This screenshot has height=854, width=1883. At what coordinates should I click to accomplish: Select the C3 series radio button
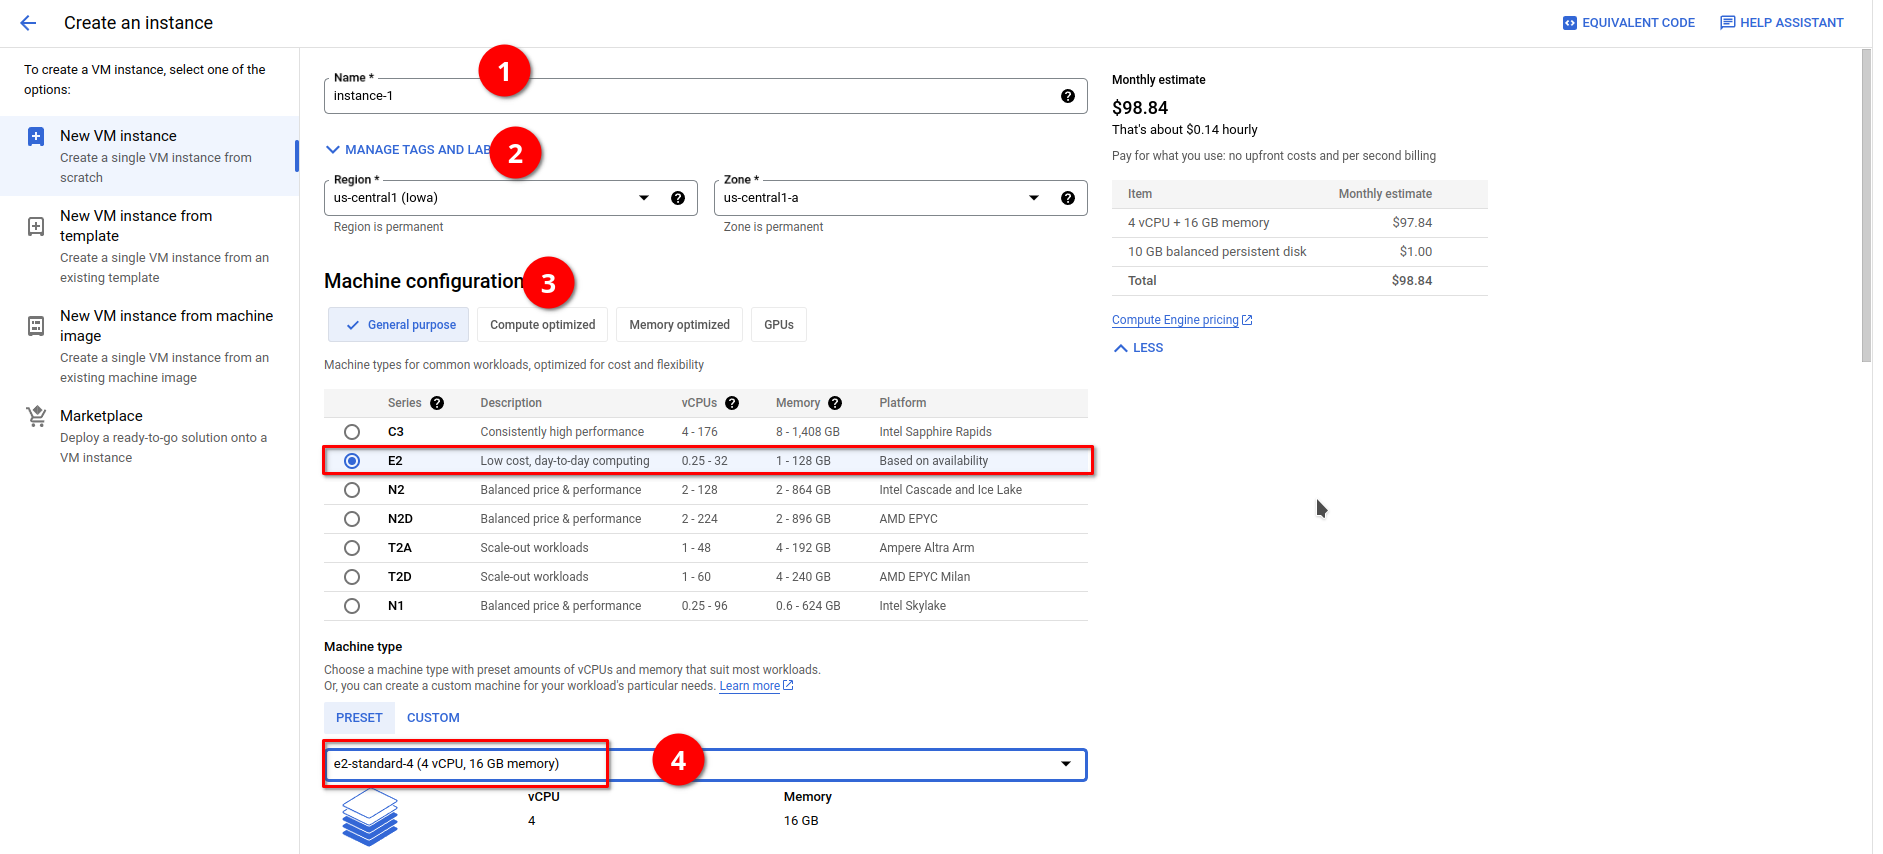[352, 432]
